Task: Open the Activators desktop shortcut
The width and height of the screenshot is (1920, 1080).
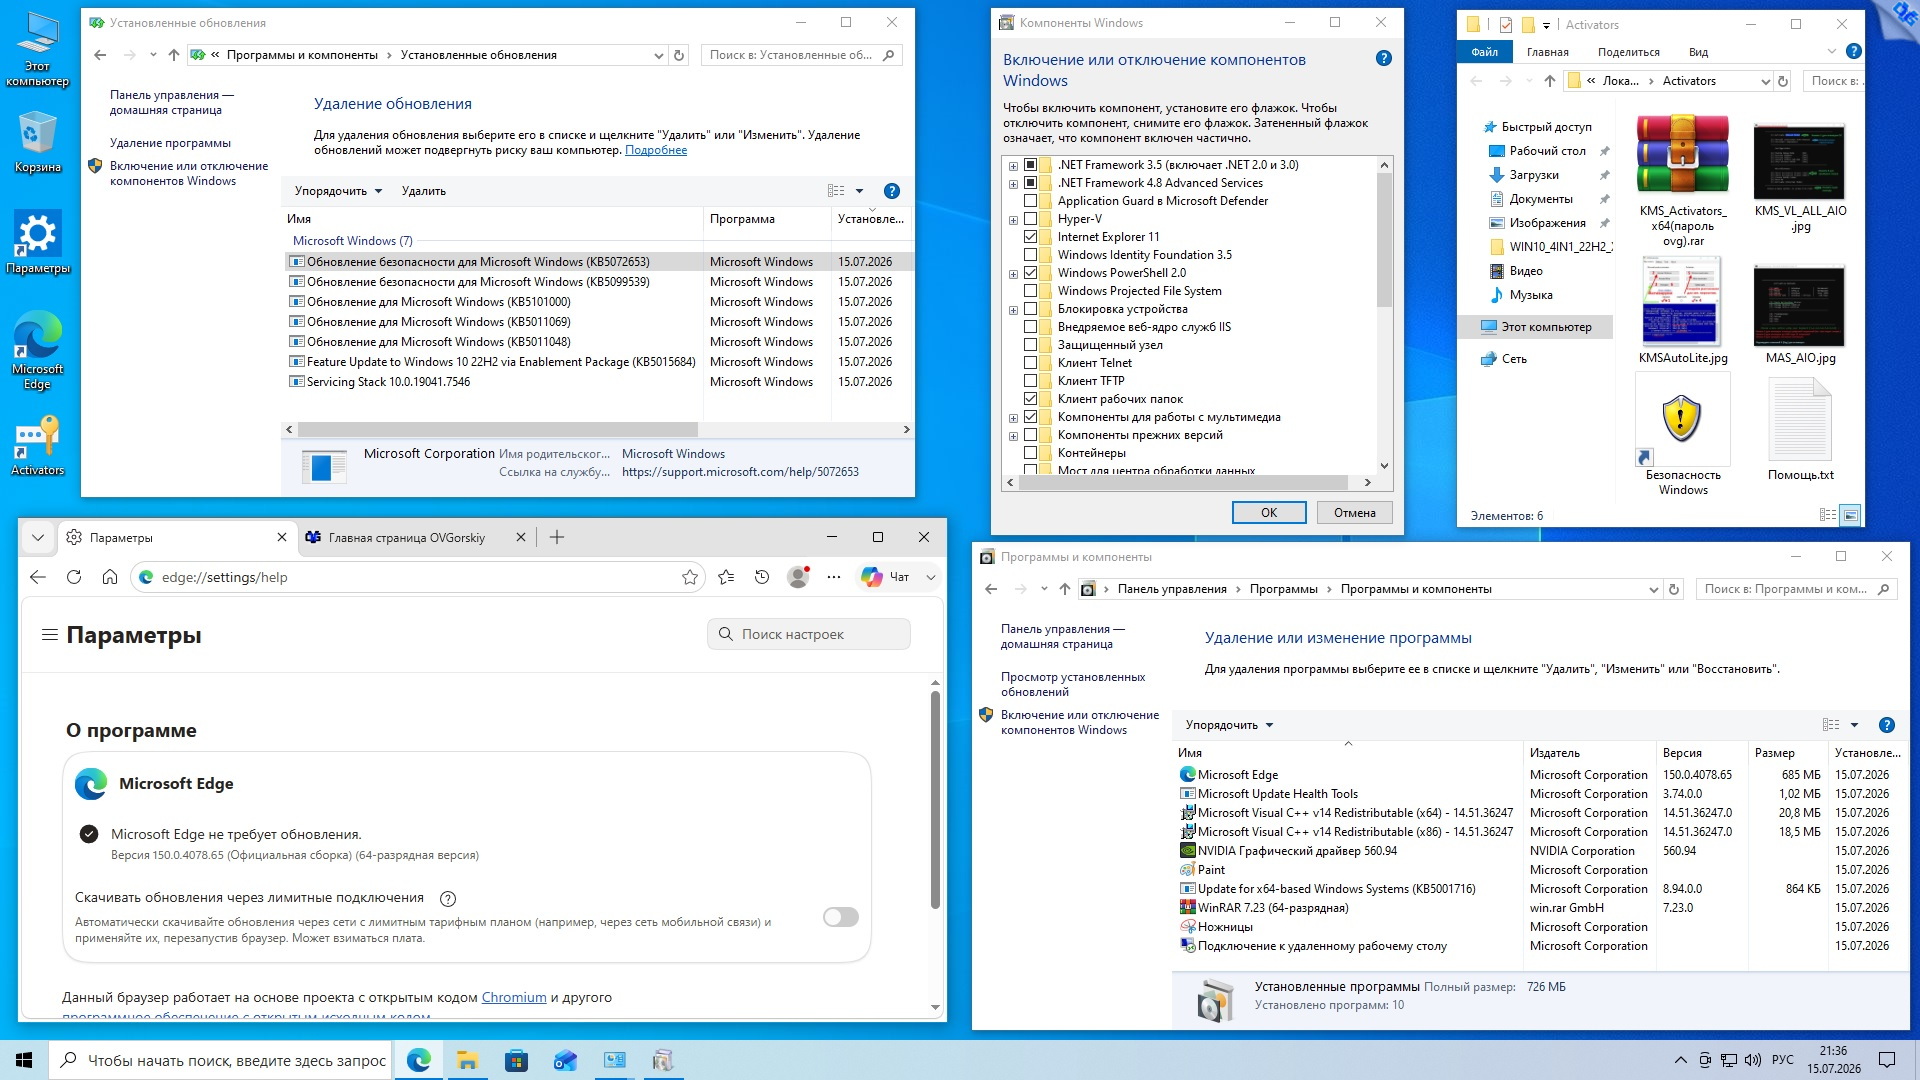Action: click(x=37, y=446)
